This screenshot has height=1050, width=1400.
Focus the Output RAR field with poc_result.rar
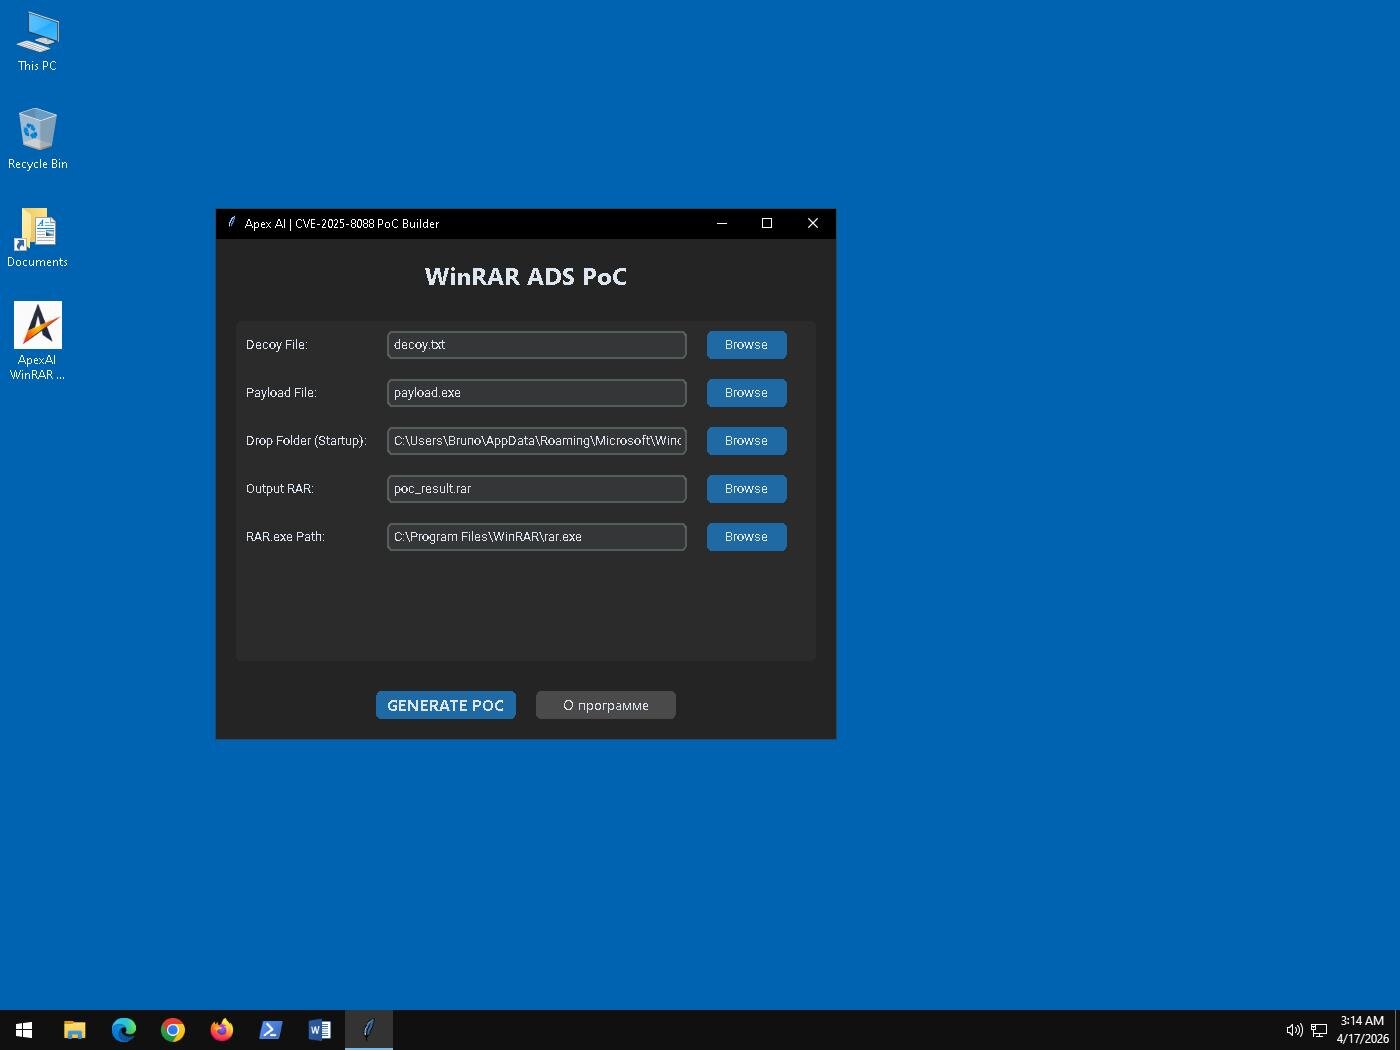(x=537, y=489)
